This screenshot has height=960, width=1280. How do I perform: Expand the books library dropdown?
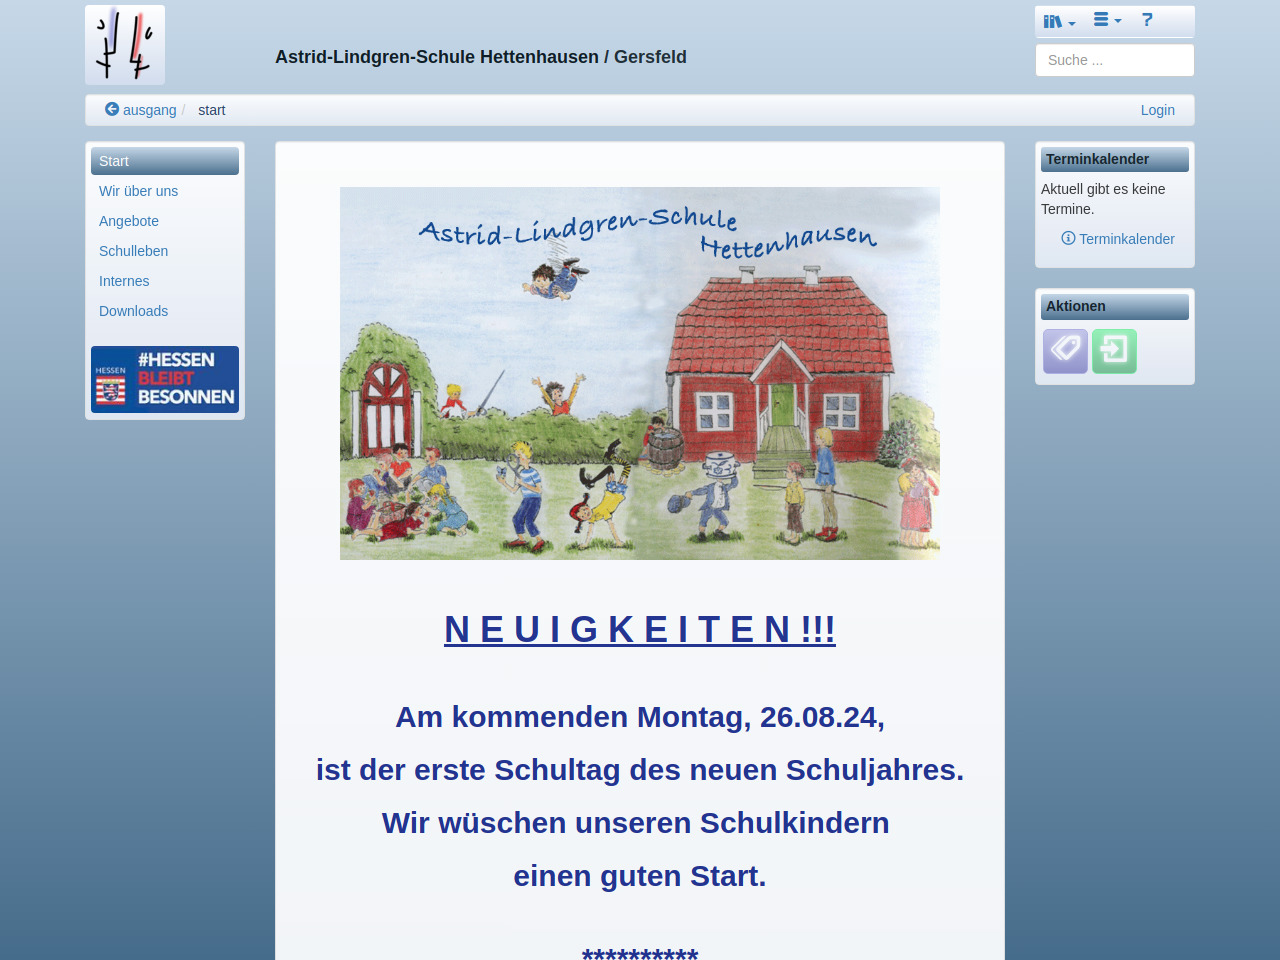click(1059, 21)
